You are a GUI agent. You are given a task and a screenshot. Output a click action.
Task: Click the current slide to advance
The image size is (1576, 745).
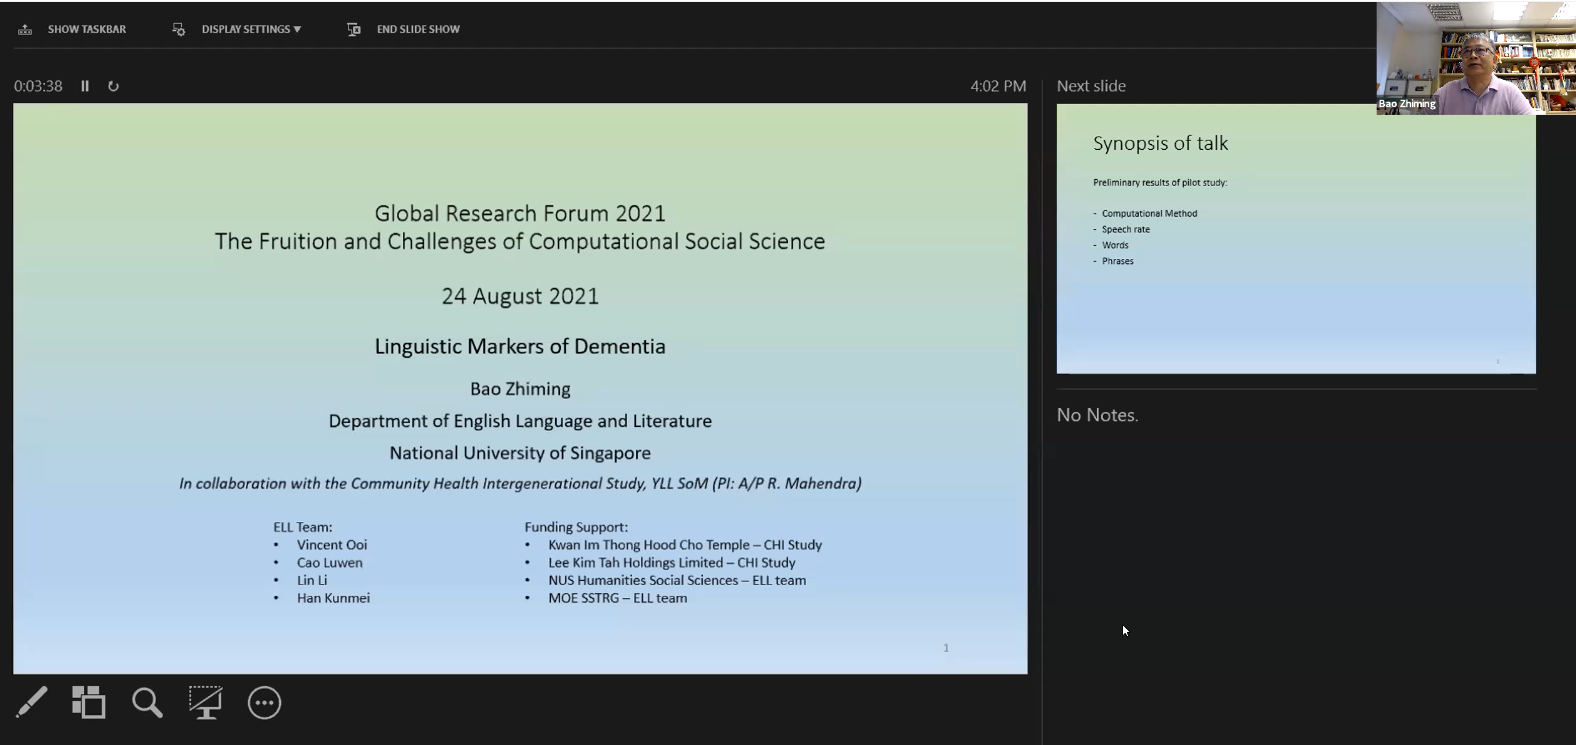coord(520,389)
